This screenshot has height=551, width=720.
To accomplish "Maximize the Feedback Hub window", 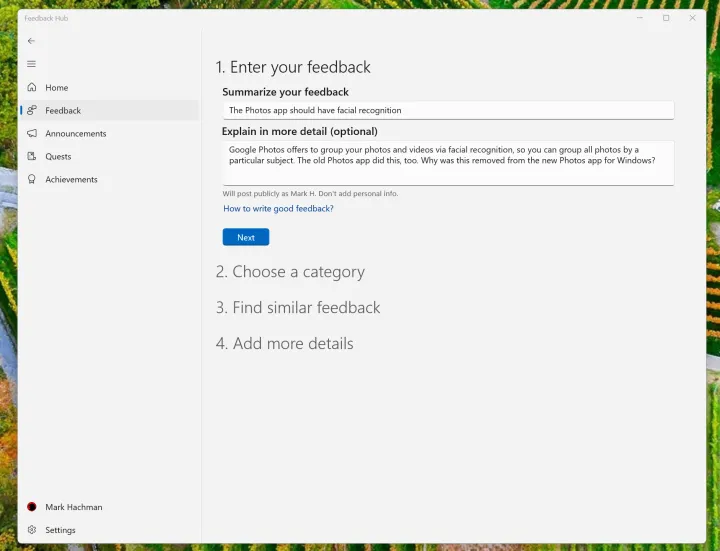I will [666, 18].
